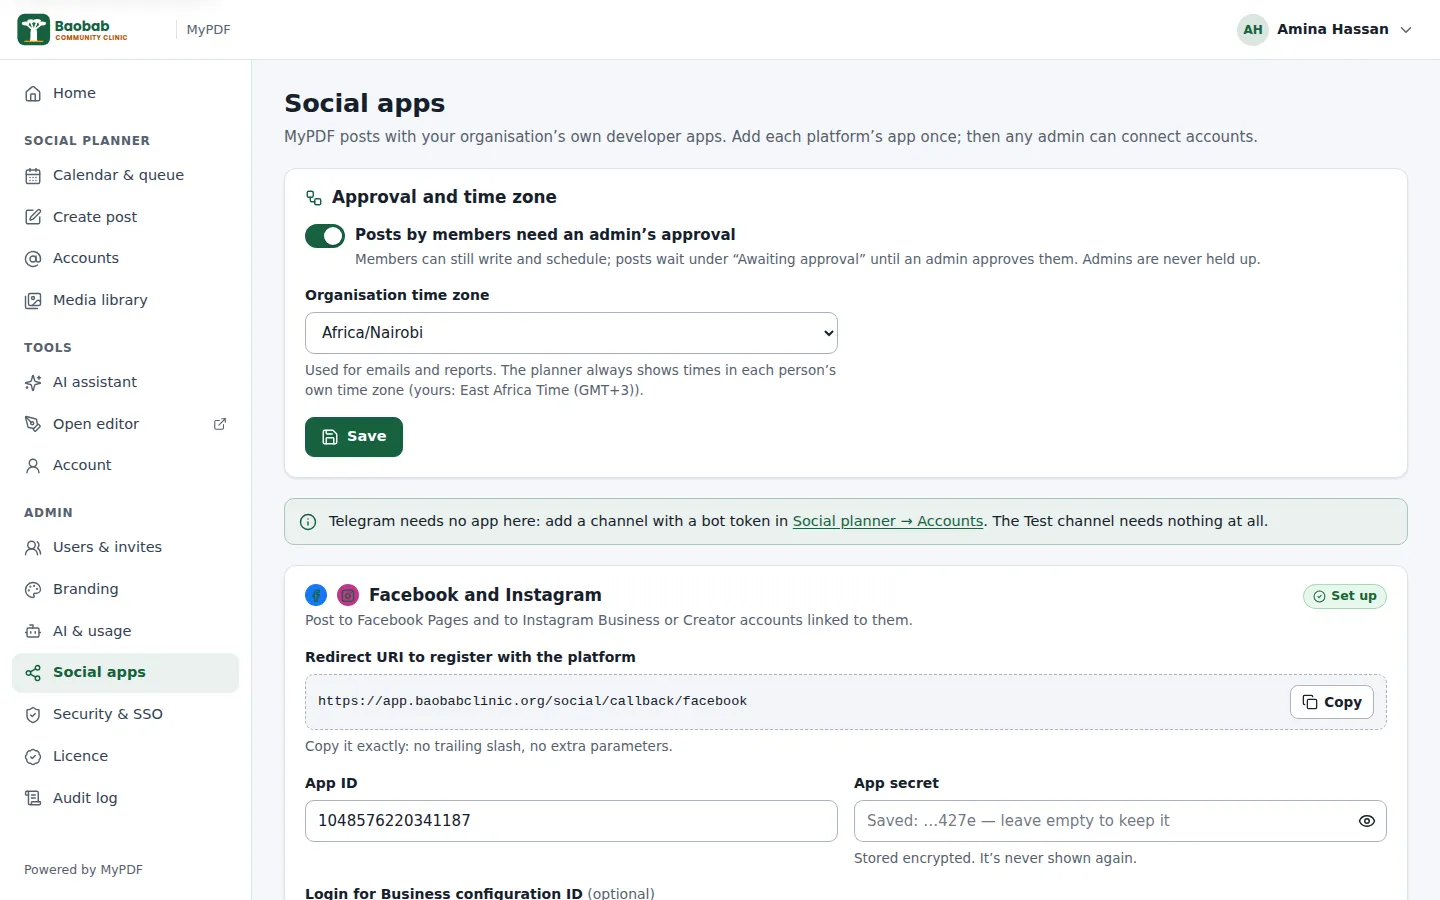Click the at-sign icon beside Accounts
The width and height of the screenshot is (1440, 900).
tap(33, 258)
